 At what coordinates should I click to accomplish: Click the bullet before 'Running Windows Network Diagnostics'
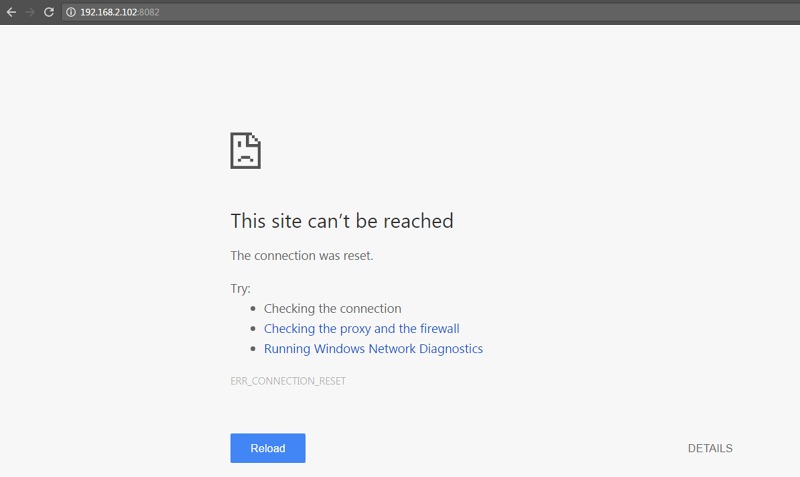click(x=253, y=349)
